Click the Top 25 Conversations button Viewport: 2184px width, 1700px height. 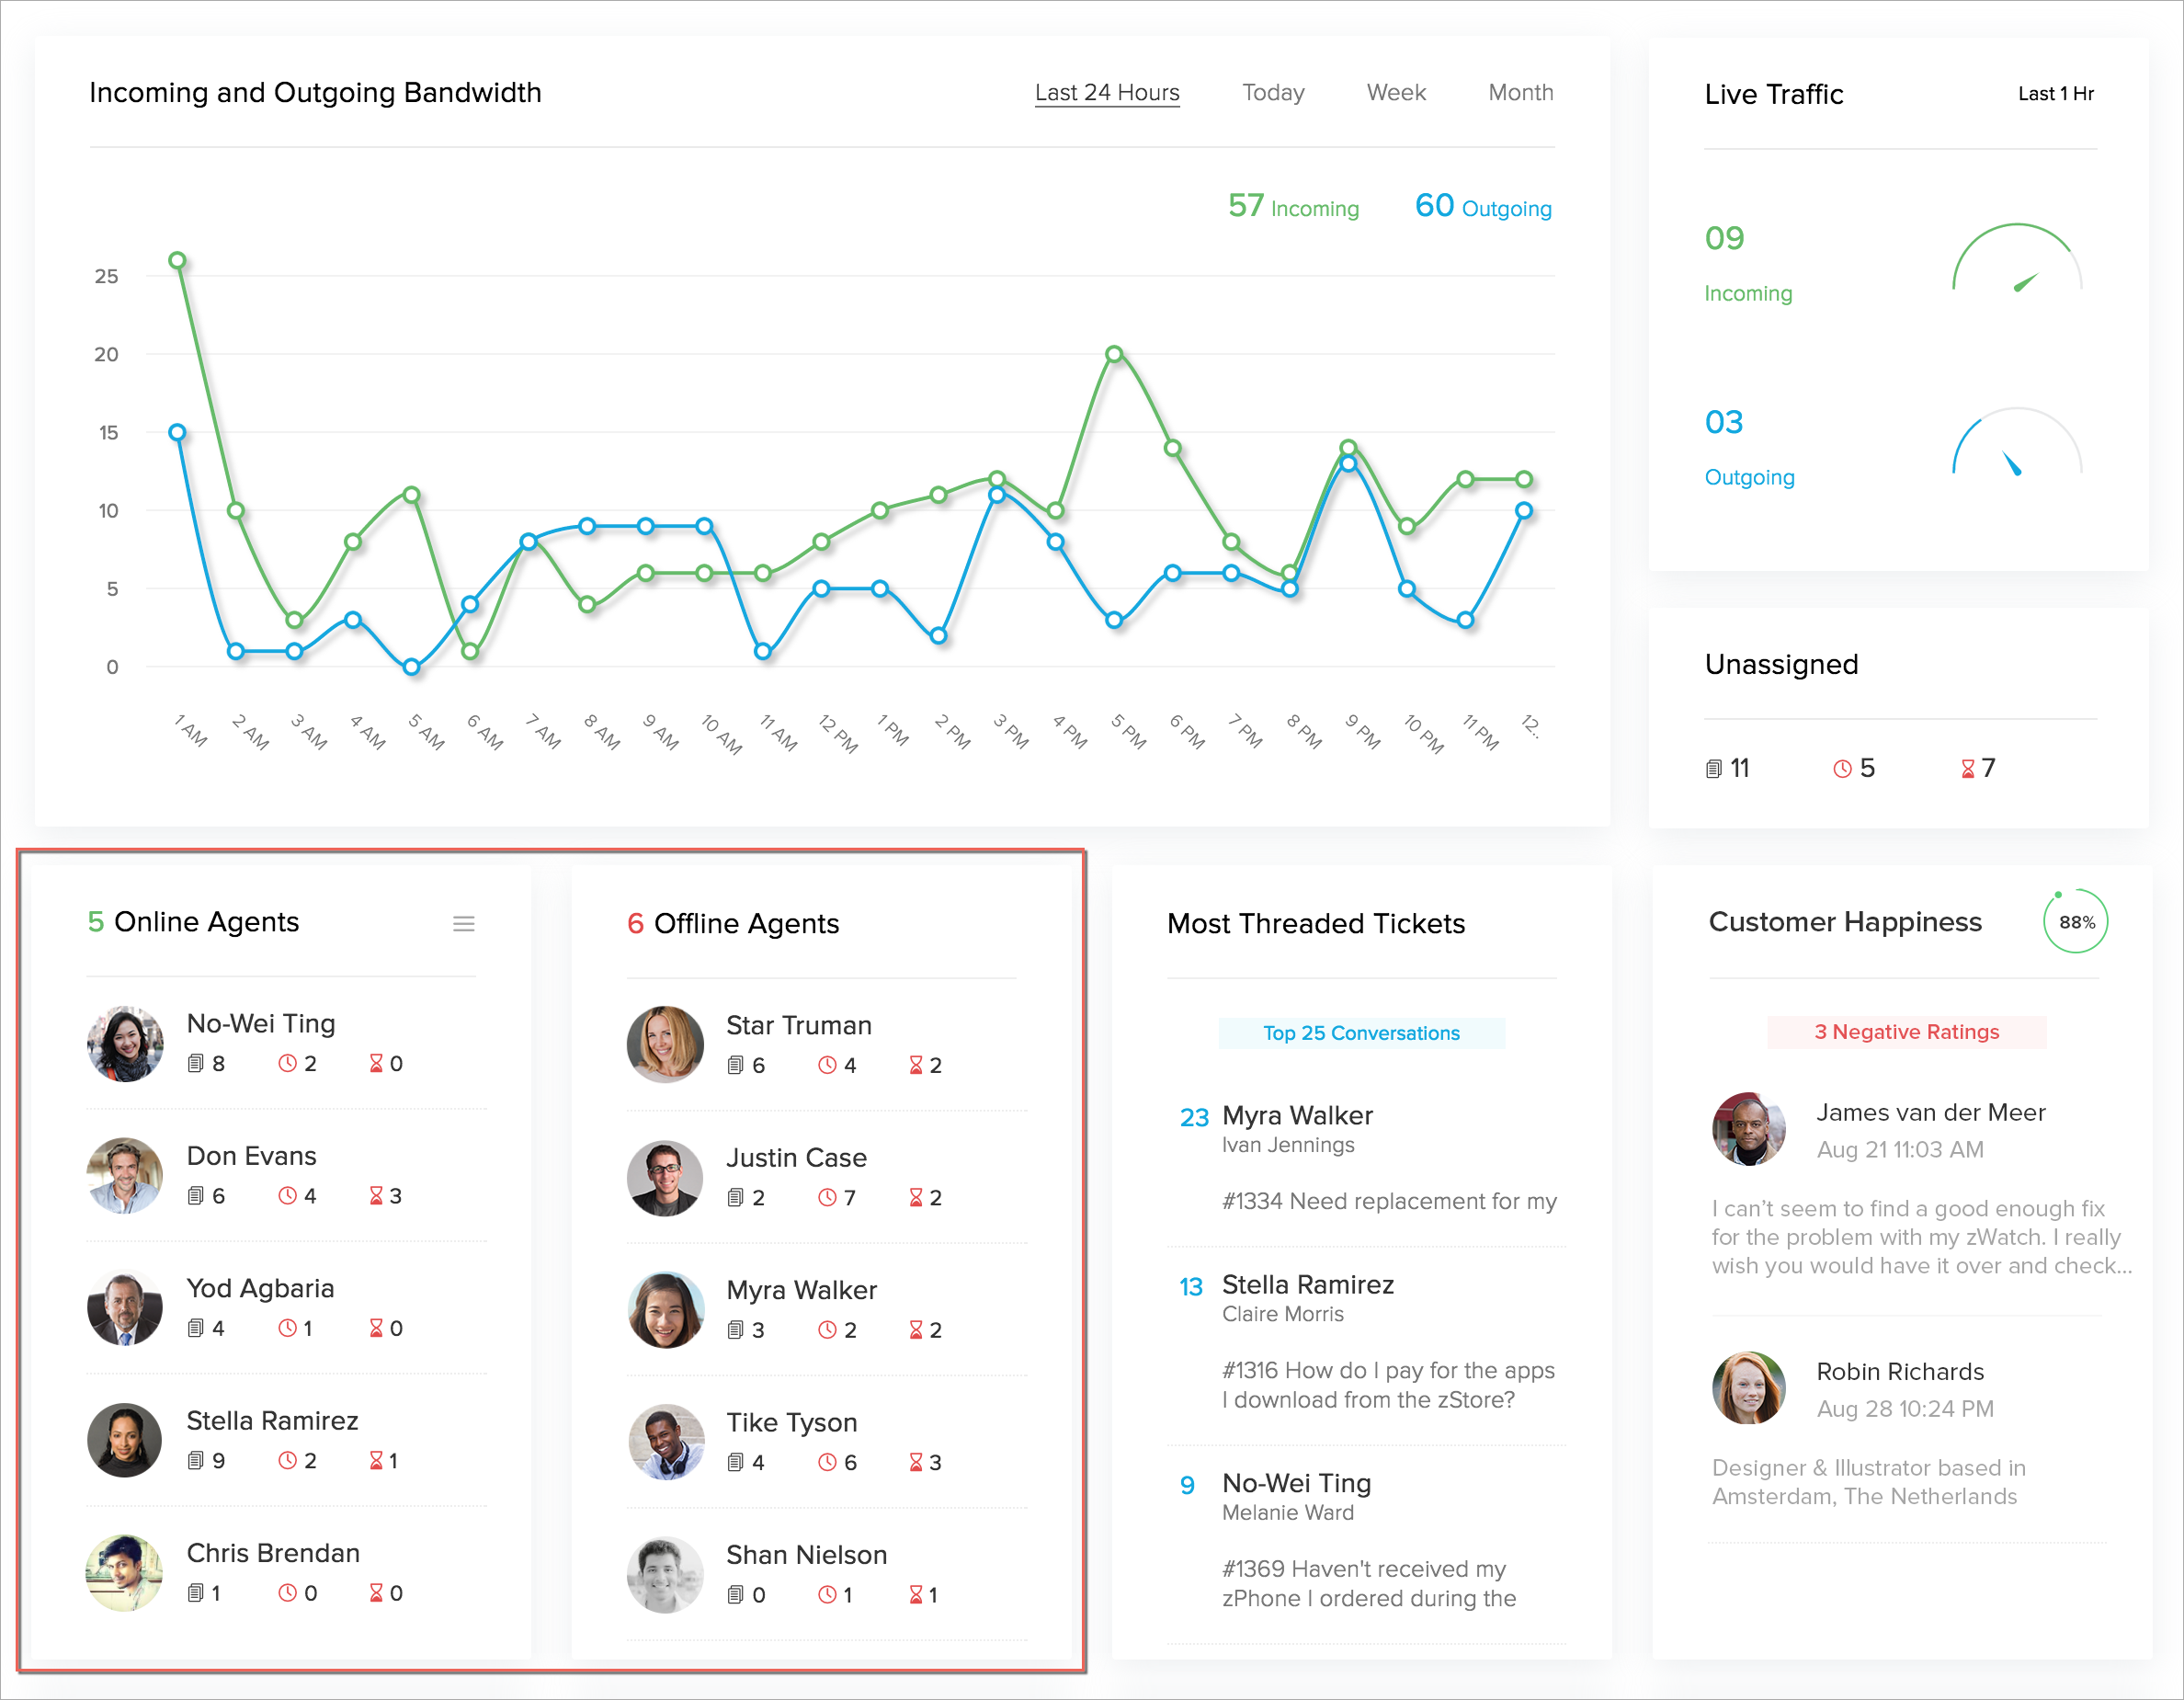click(x=1361, y=1033)
